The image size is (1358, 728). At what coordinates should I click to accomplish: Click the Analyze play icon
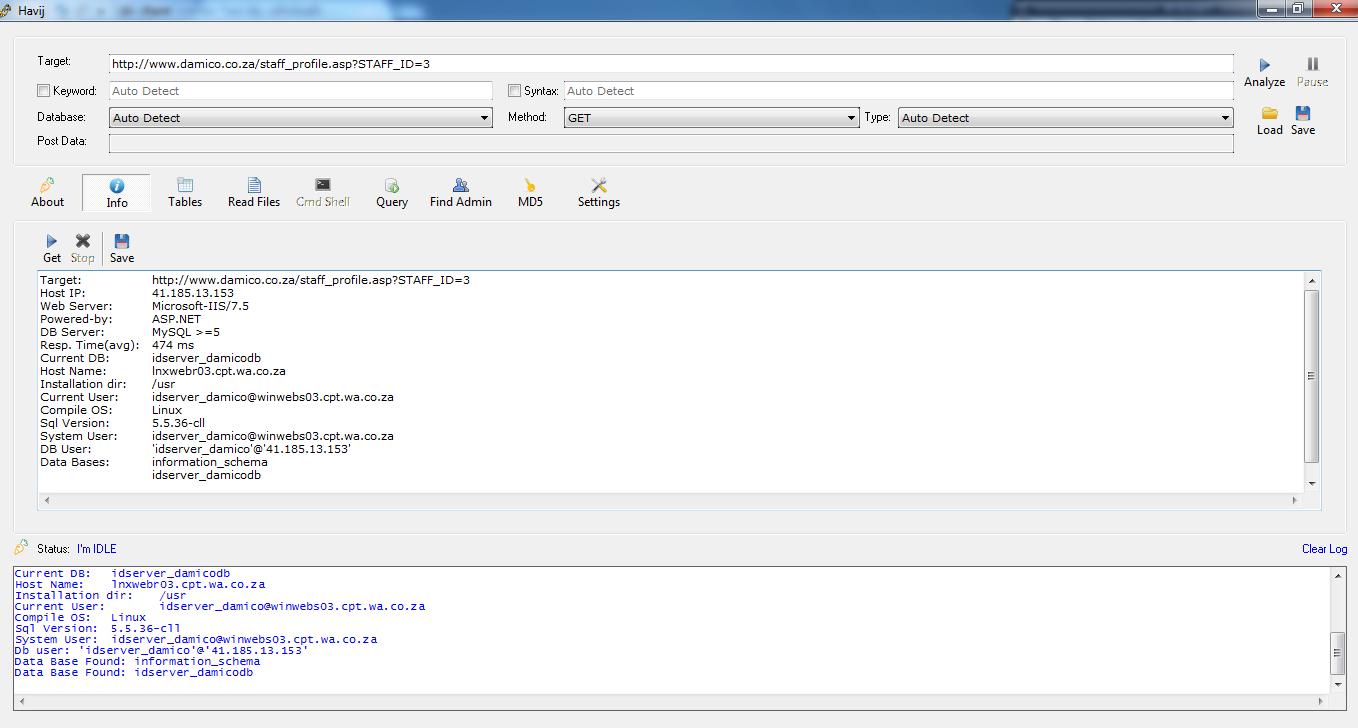pos(1264,65)
